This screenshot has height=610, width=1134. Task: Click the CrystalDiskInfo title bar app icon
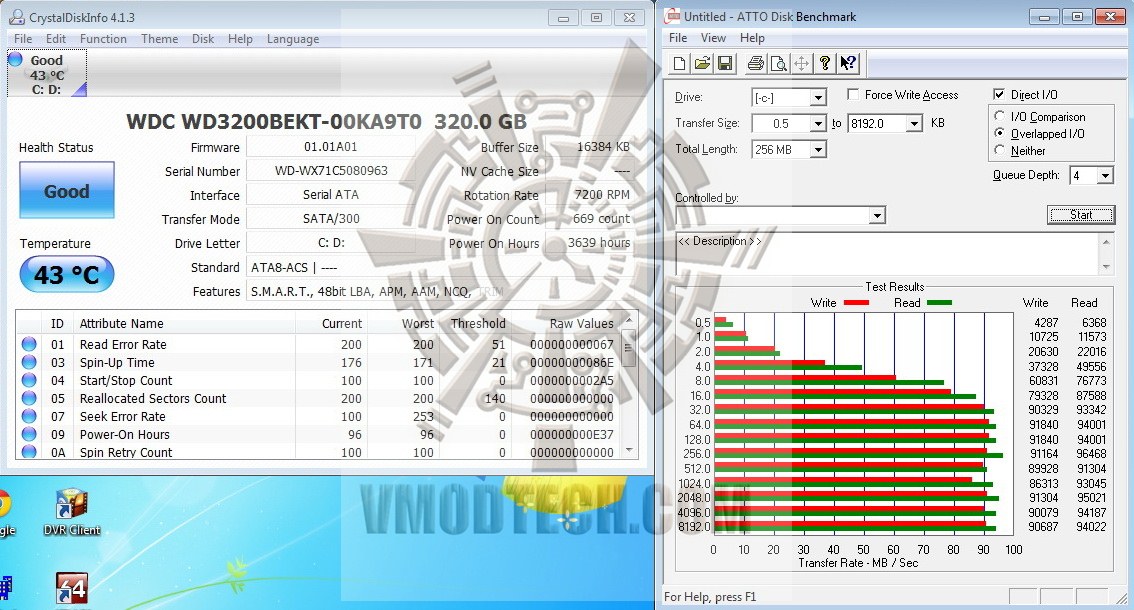[16, 17]
